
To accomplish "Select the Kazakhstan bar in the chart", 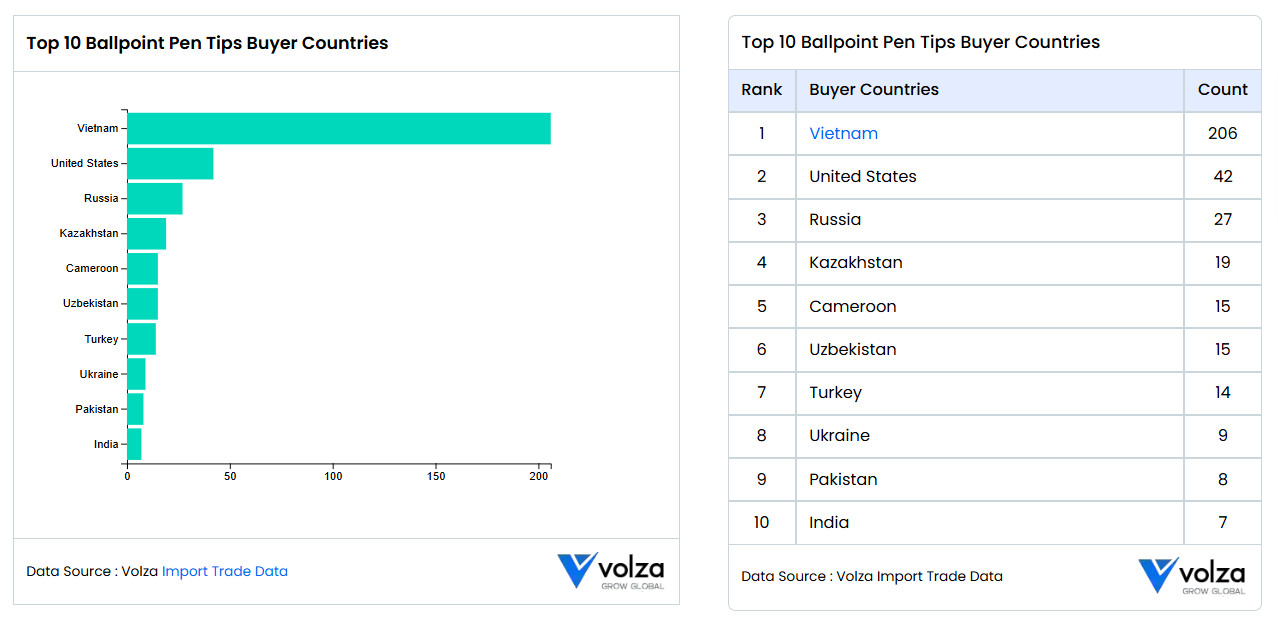I will pos(147,233).
